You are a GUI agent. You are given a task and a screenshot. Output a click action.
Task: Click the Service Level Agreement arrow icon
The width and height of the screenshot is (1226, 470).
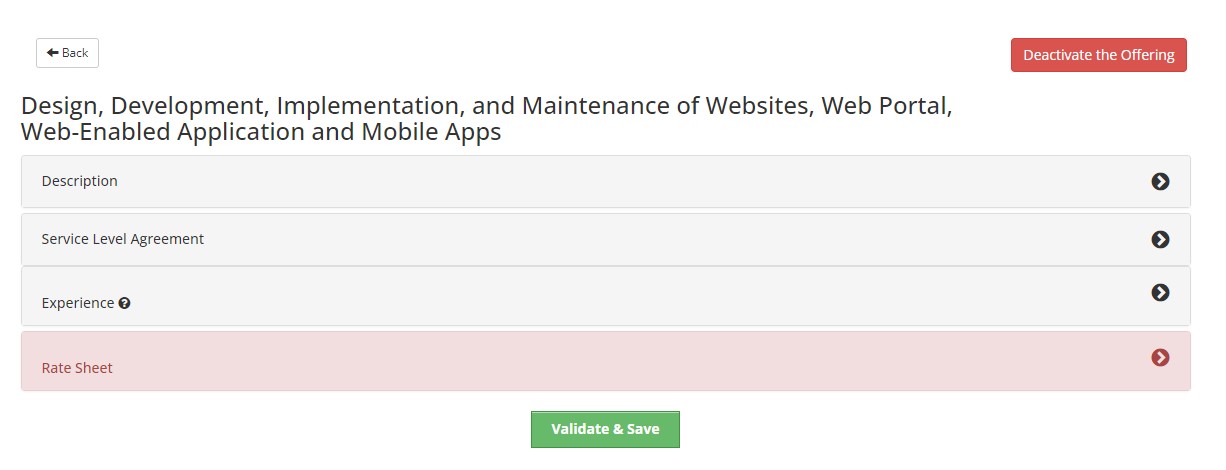[1160, 239]
